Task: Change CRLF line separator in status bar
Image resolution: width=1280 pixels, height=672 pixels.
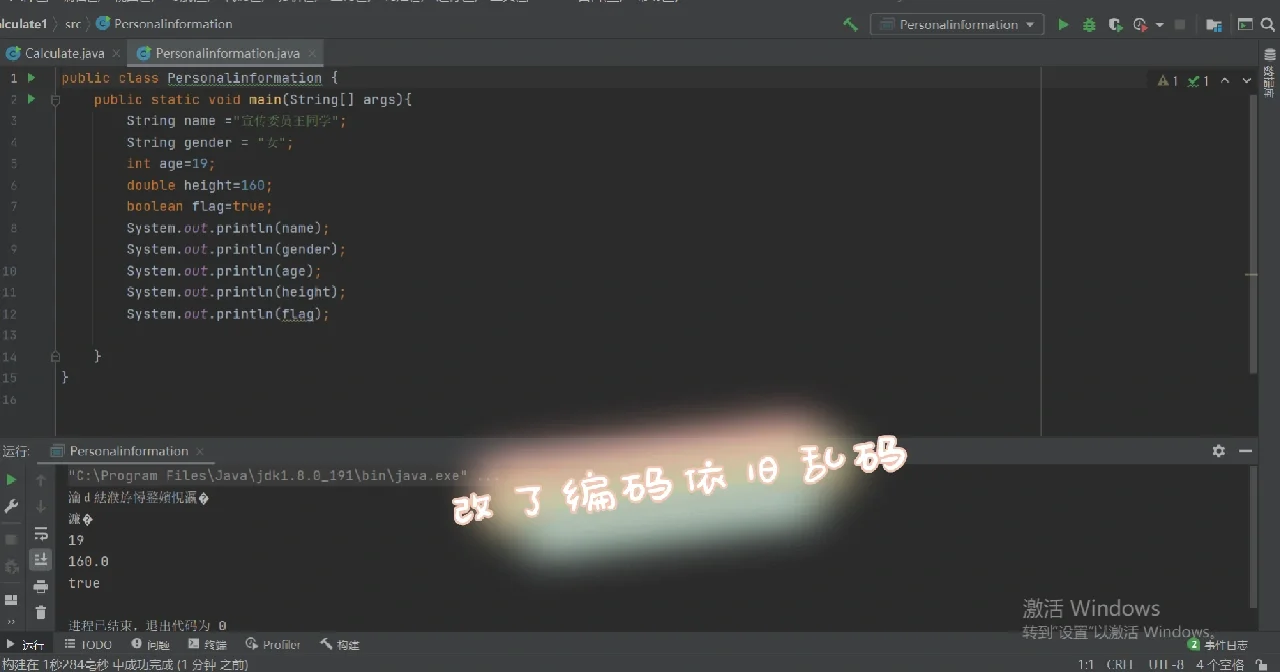Action: pos(1120,664)
